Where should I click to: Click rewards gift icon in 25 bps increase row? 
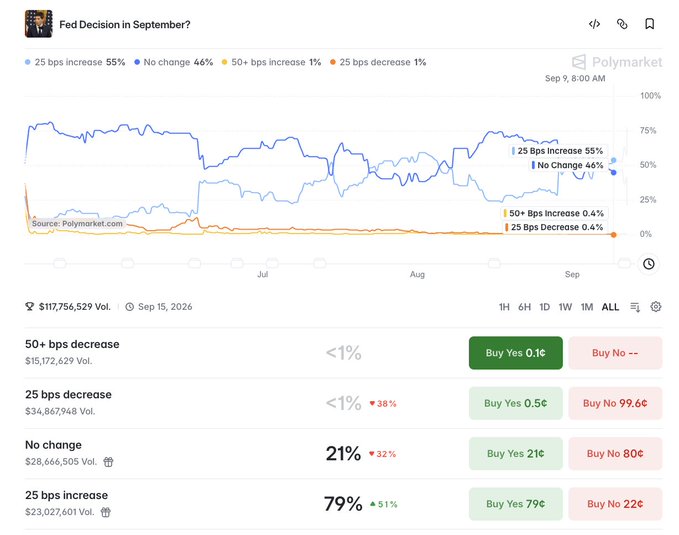click(x=106, y=512)
